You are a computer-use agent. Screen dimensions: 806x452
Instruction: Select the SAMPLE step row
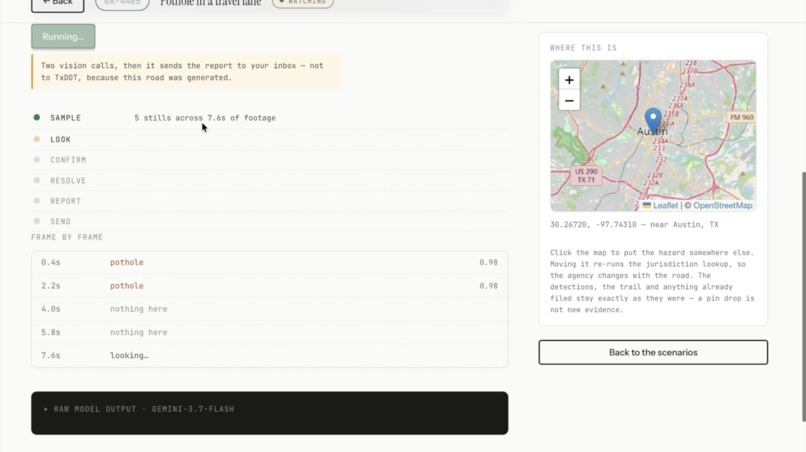pyautogui.click(x=269, y=118)
